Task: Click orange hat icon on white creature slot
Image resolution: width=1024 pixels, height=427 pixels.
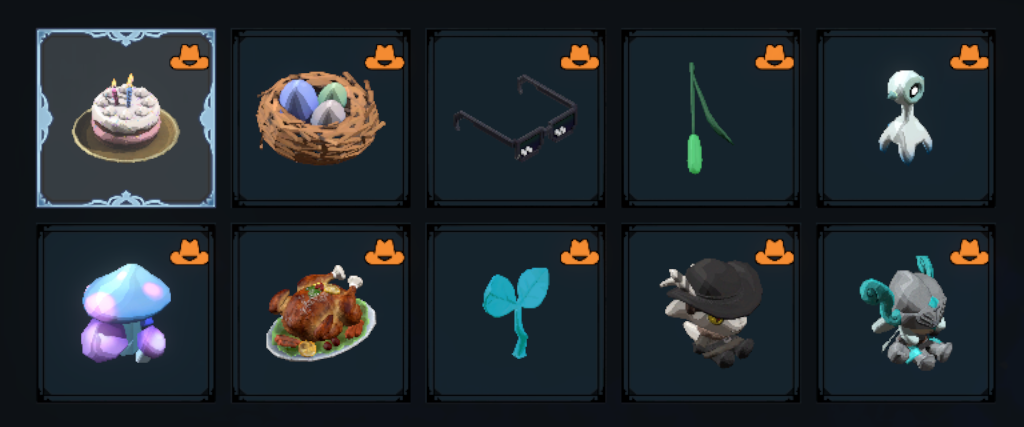Action: [969, 57]
